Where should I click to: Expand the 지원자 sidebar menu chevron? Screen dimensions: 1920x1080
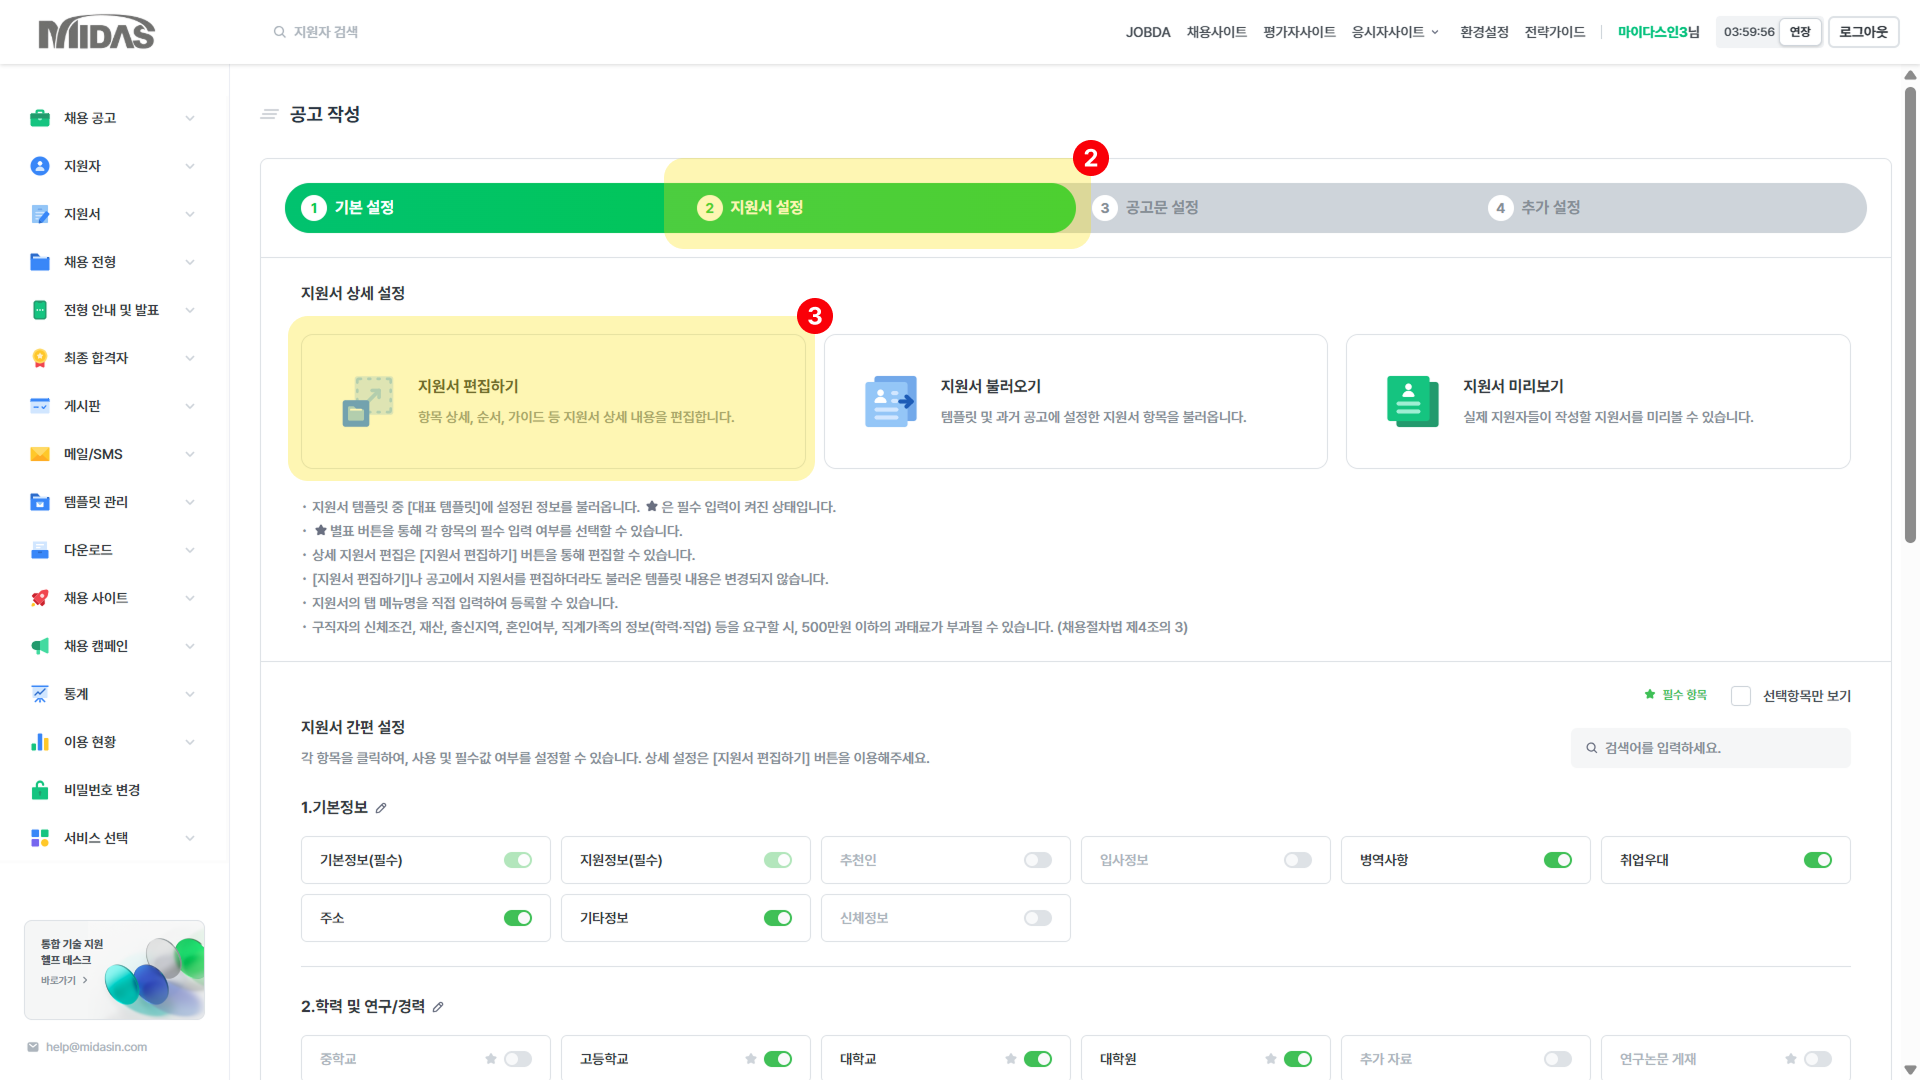[x=190, y=166]
